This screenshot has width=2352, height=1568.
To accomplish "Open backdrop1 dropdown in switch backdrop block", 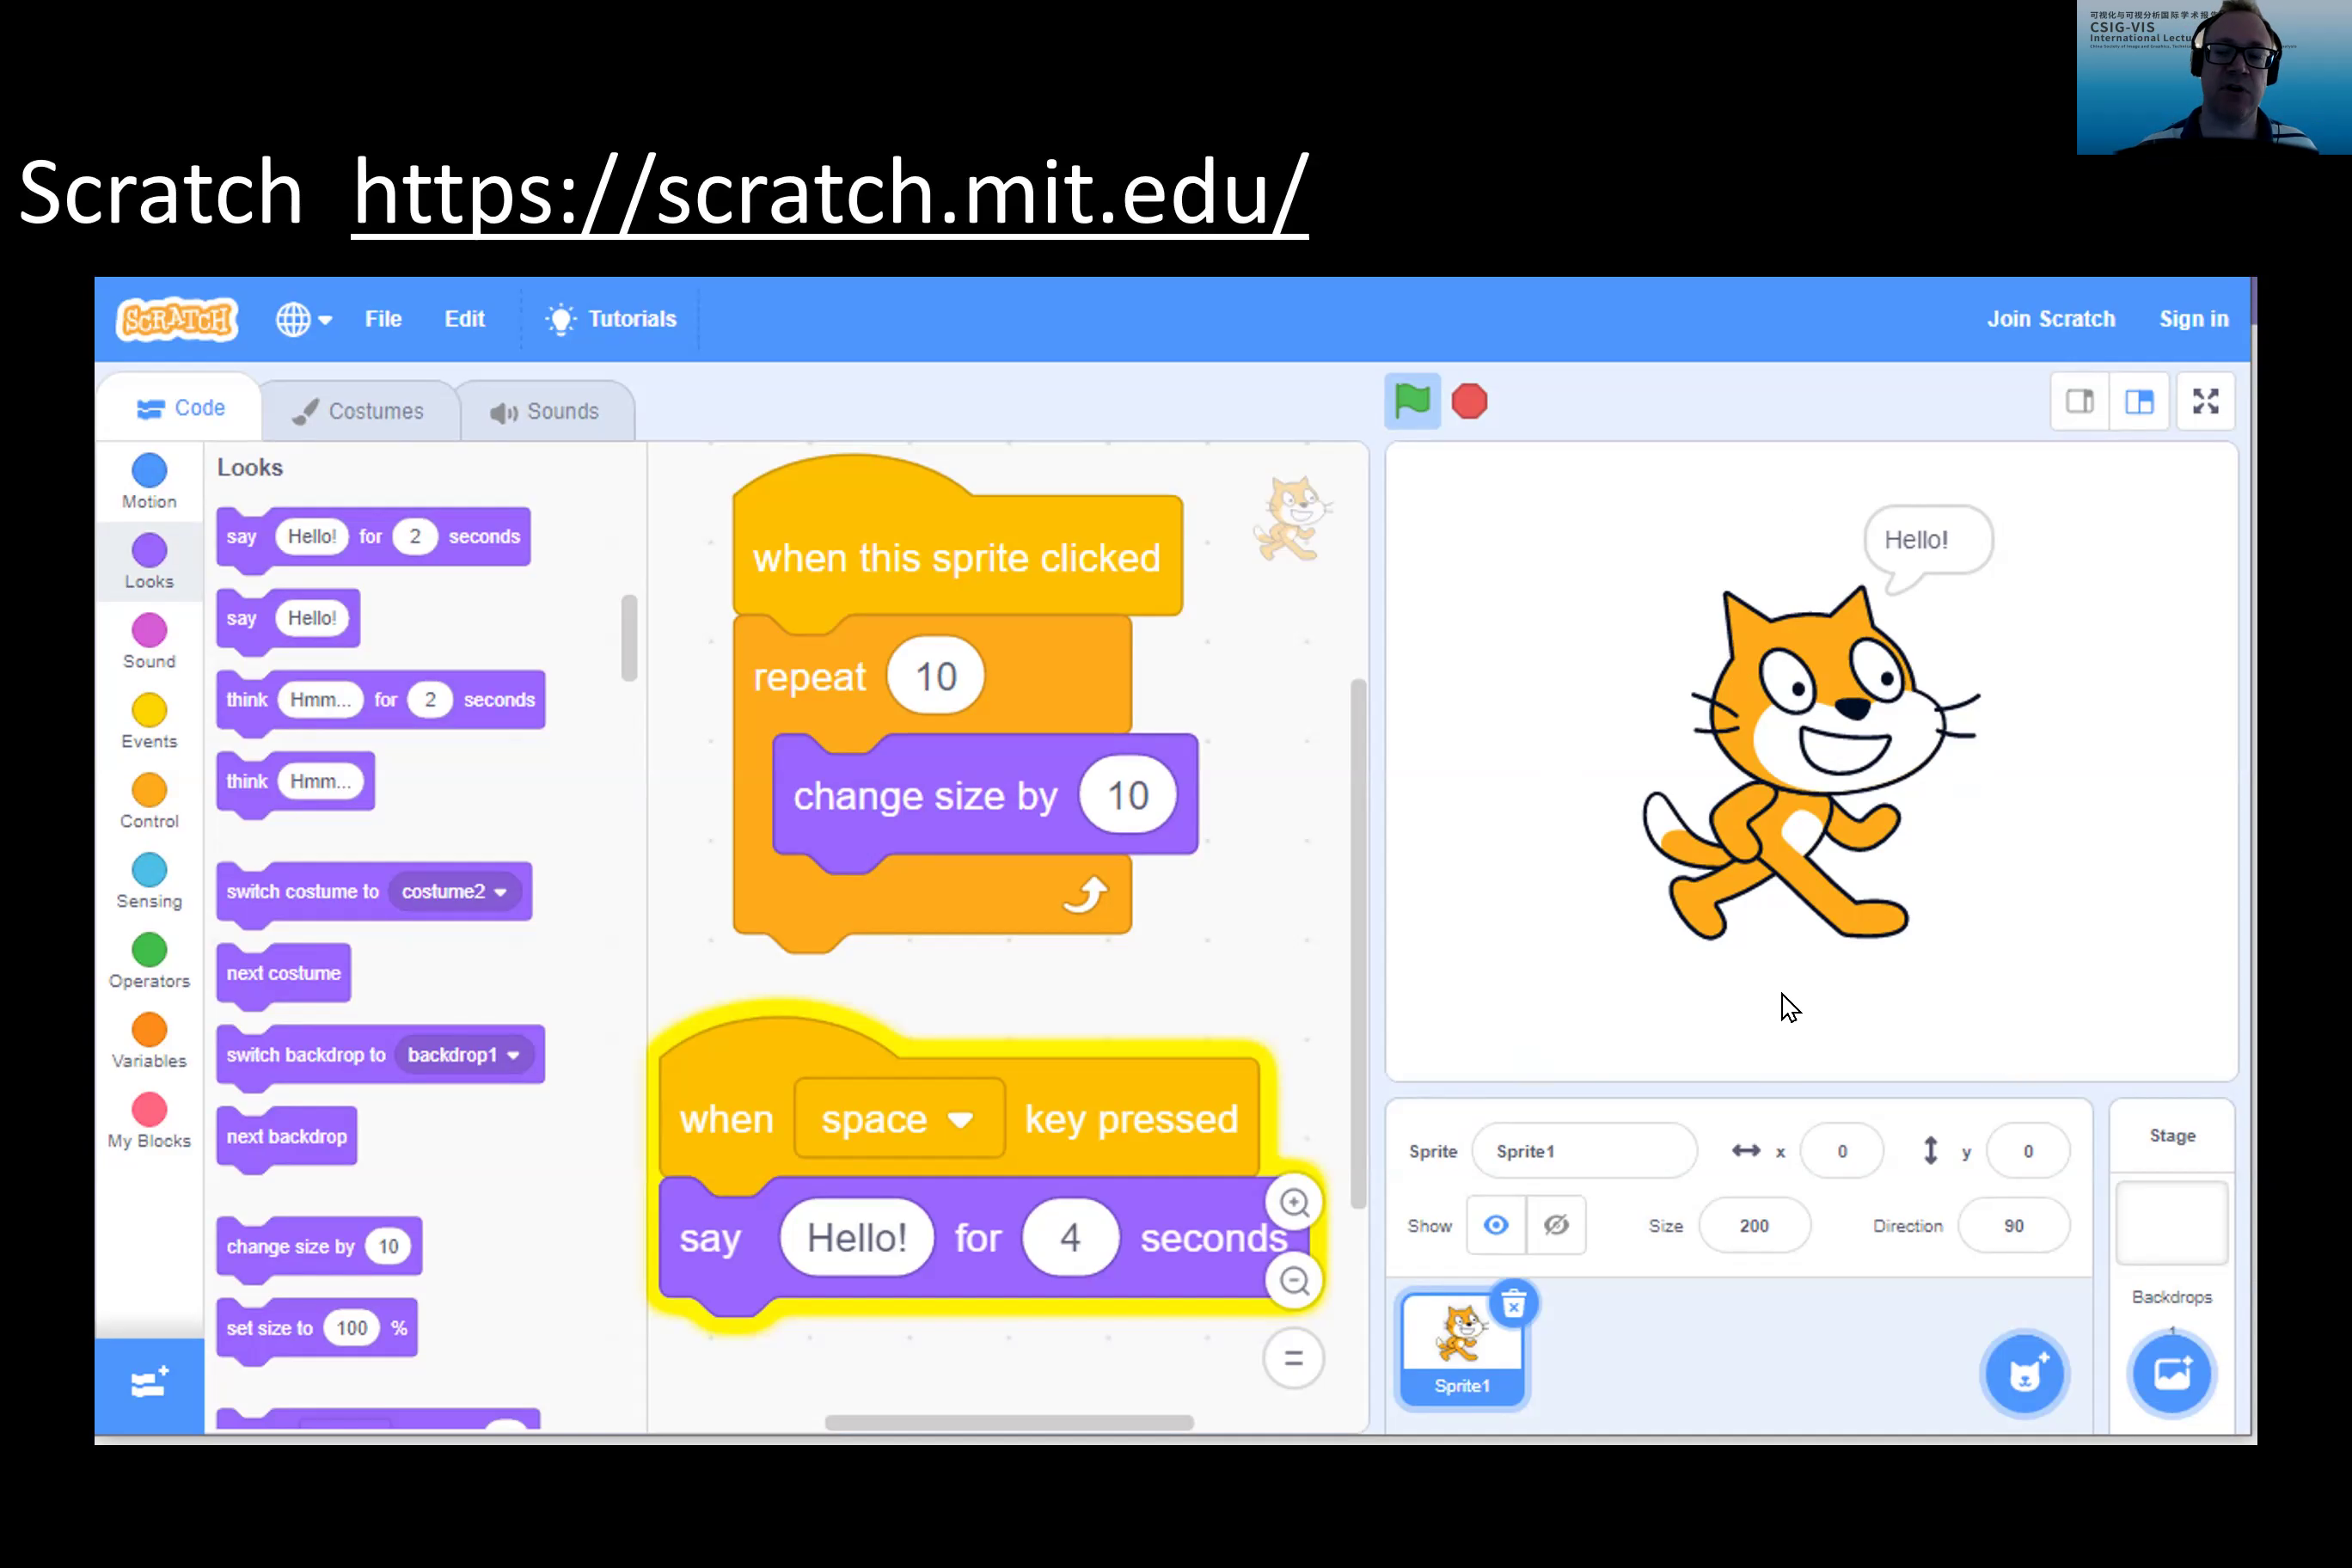I will (464, 1055).
